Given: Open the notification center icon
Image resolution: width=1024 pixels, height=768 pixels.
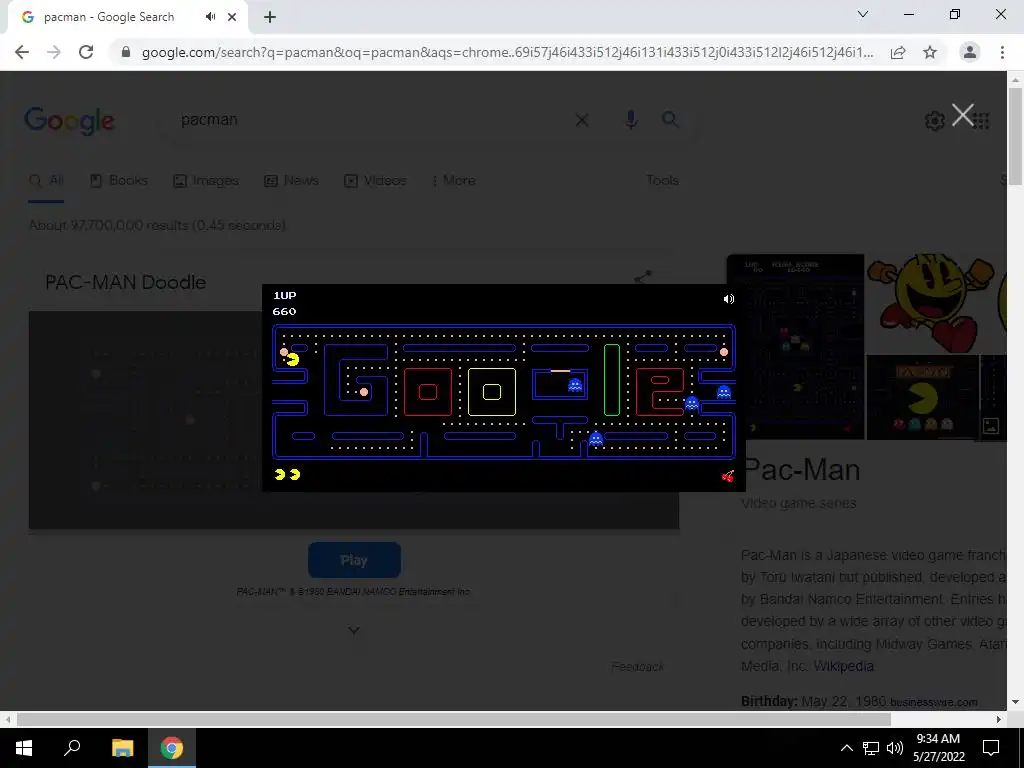Looking at the screenshot, I should point(991,748).
